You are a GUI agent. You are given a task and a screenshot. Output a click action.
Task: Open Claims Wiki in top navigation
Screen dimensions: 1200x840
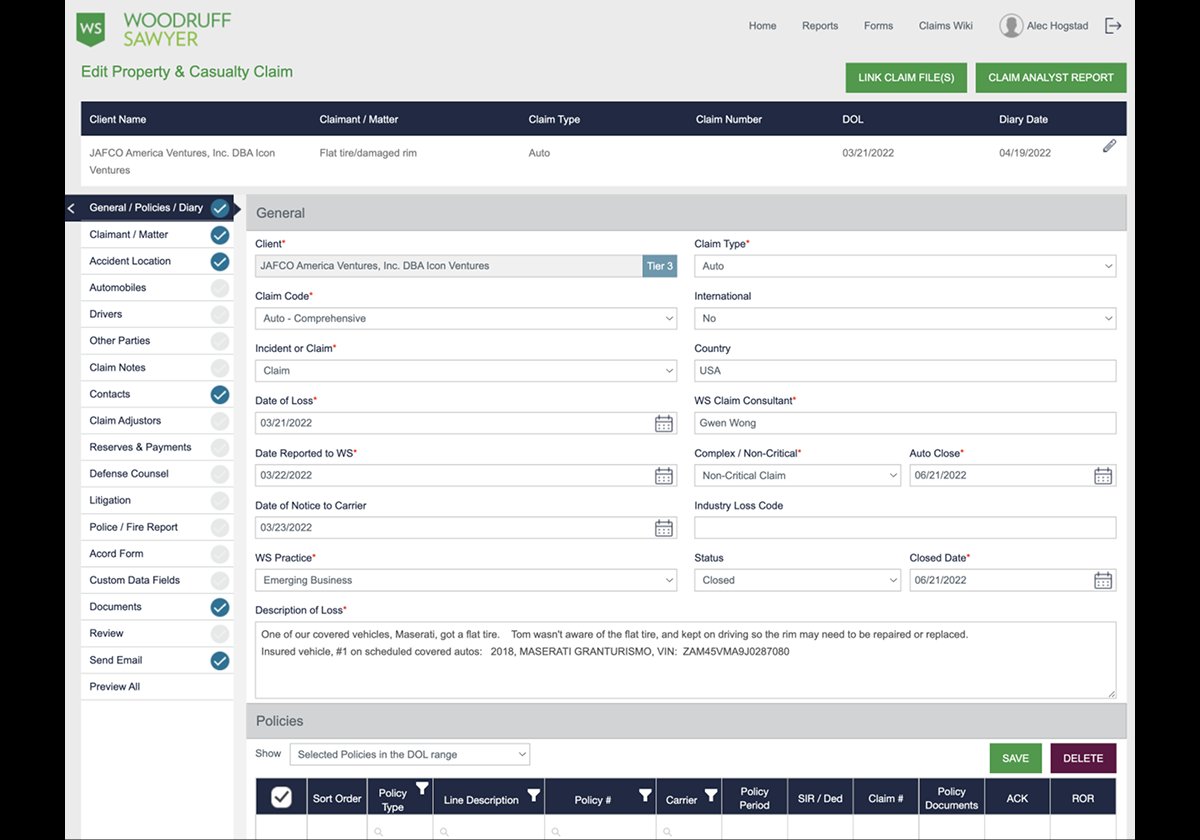pos(946,26)
